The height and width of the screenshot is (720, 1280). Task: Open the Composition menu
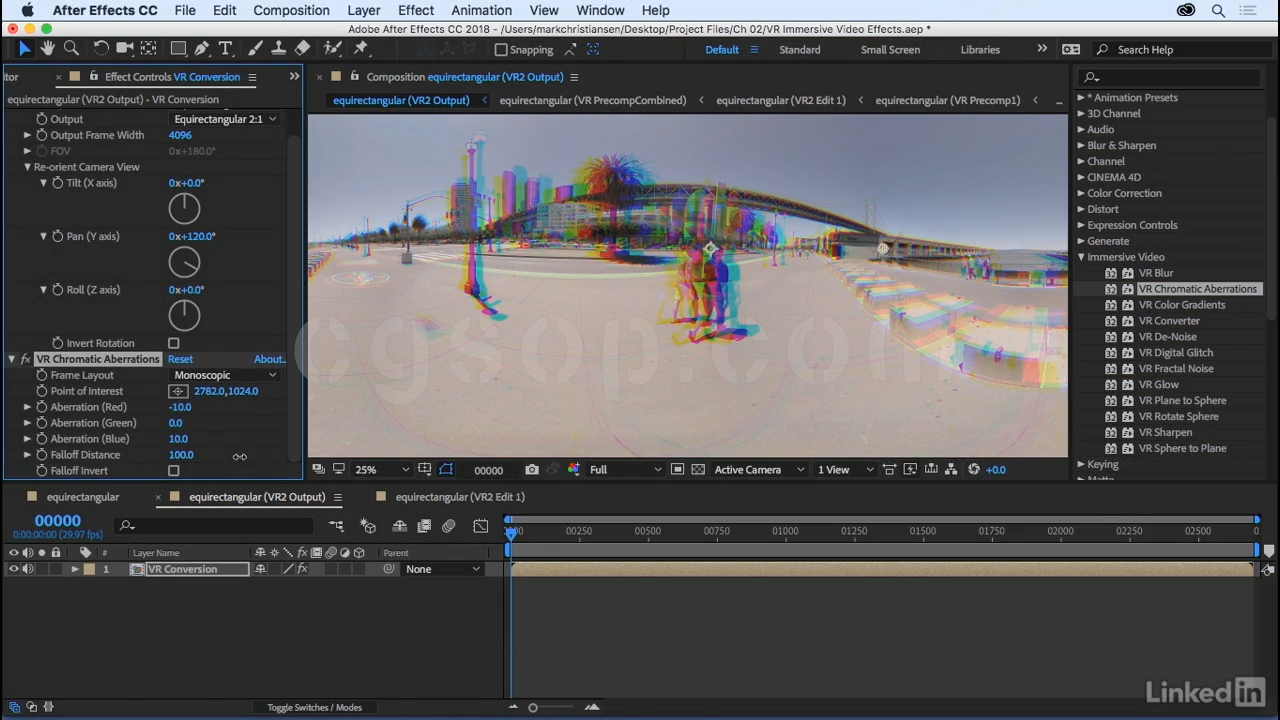pyautogui.click(x=291, y=10)
